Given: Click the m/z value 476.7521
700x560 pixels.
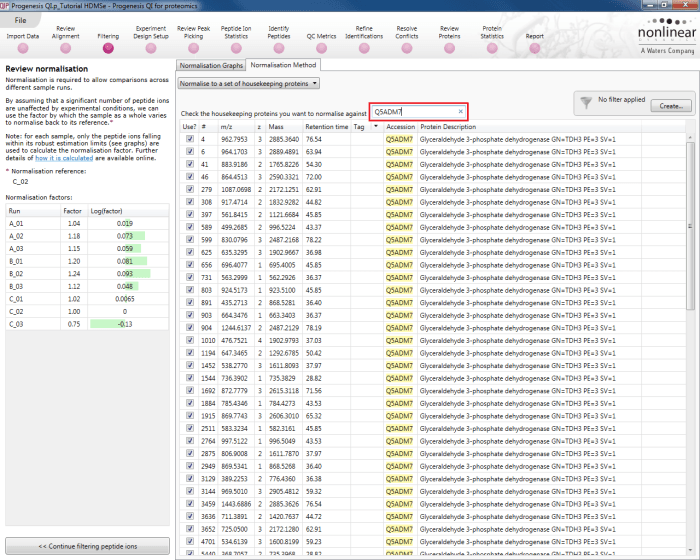Looking at the screenshot, I should (234, 340).
